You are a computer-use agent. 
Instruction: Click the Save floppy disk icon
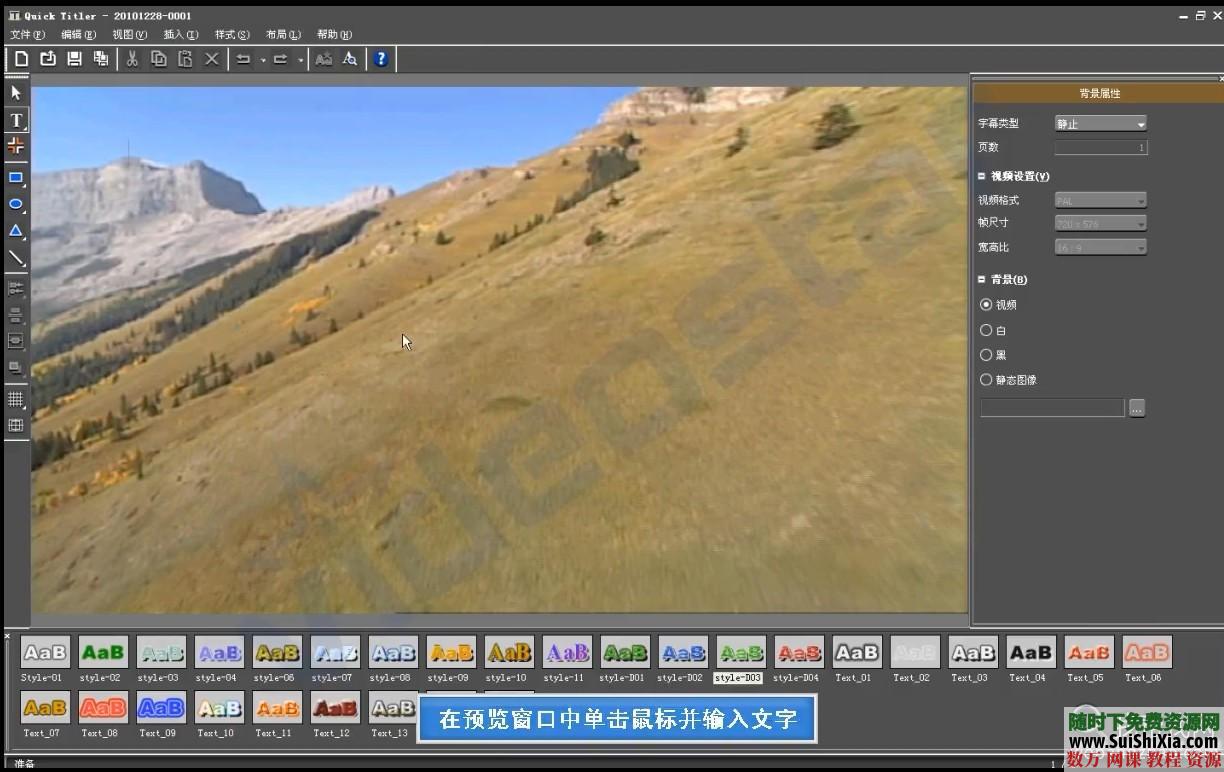[74, 59]
